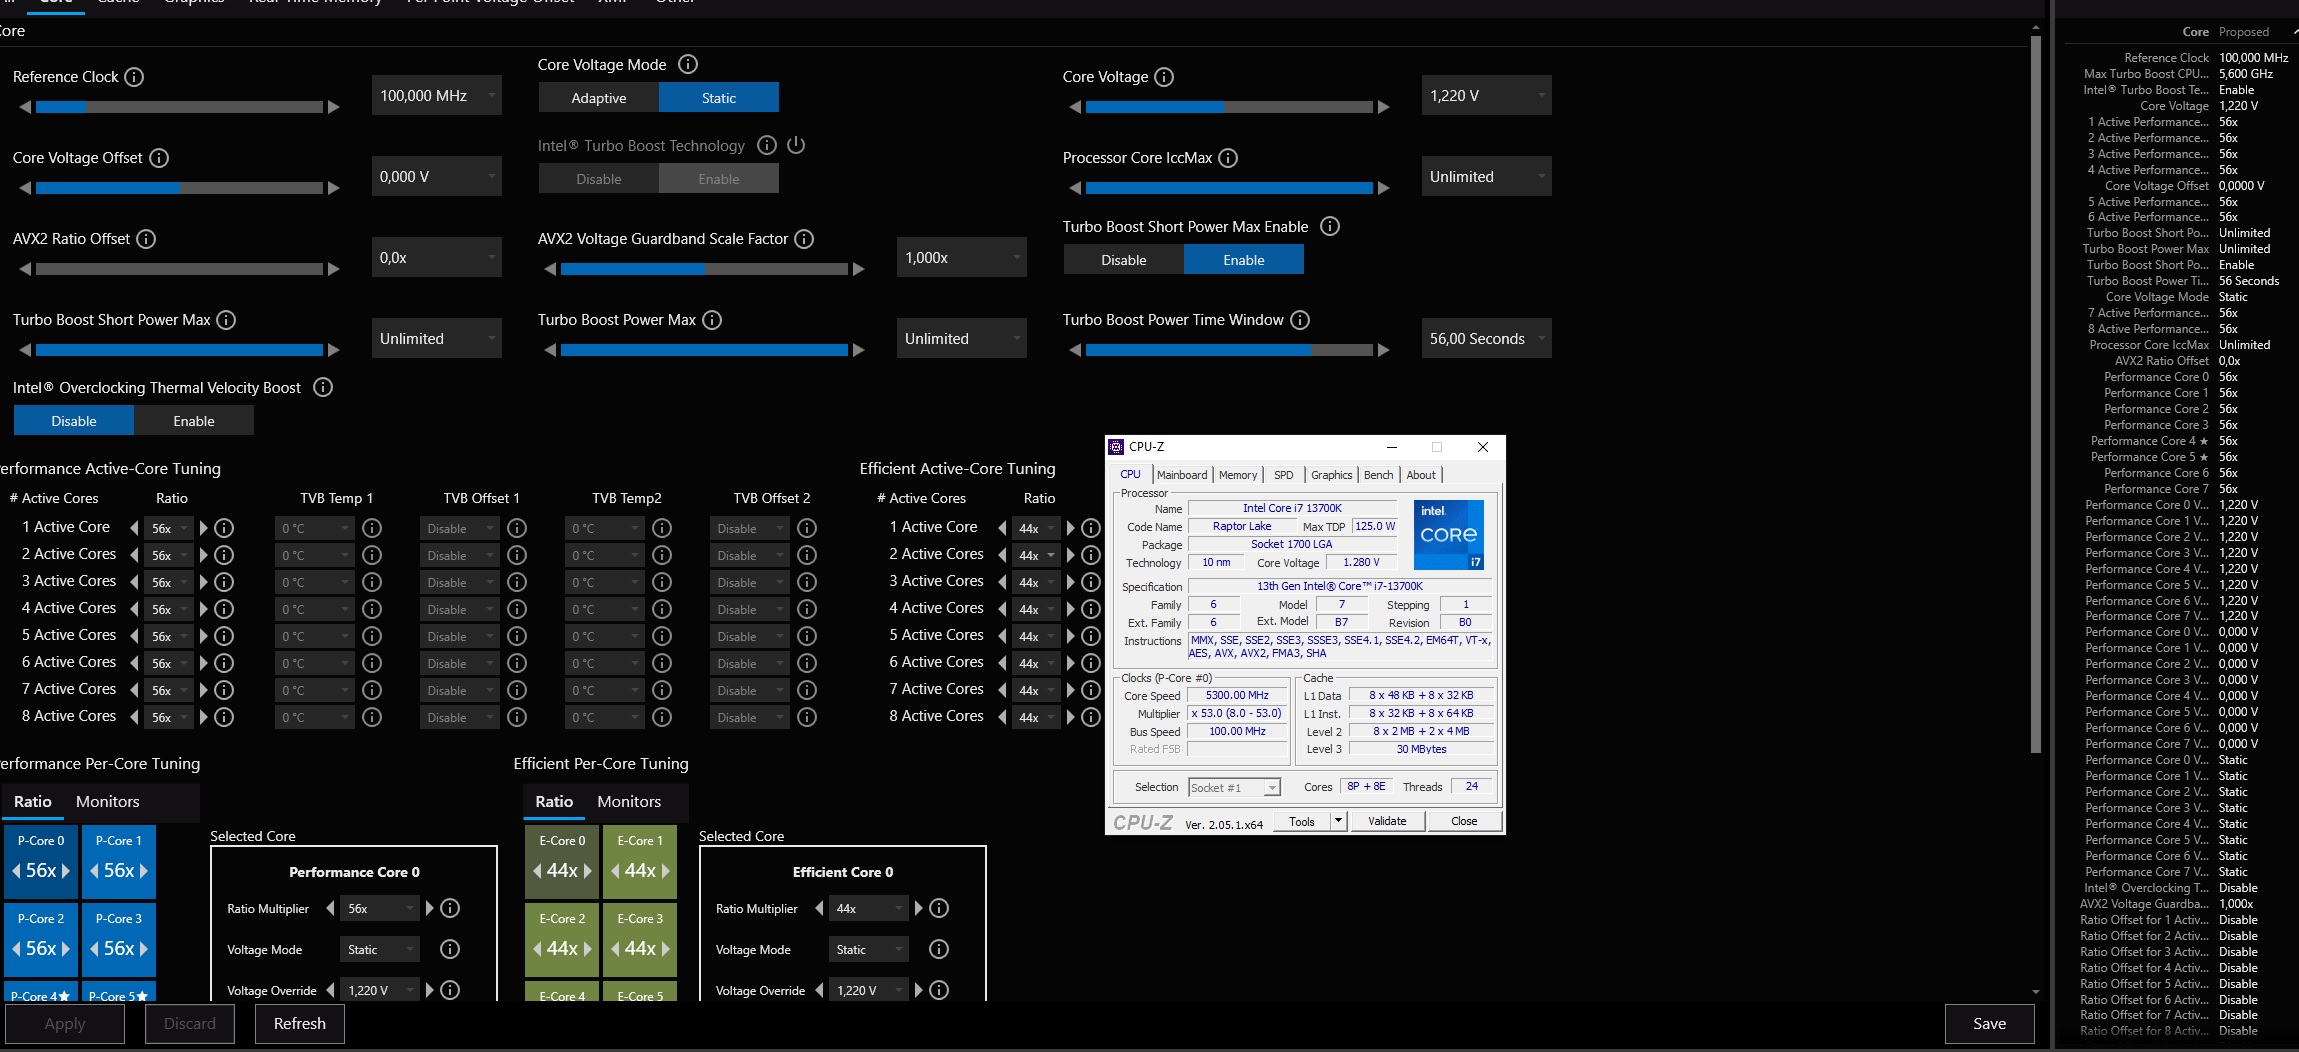The width and height of the screenshot is (2299, 1052).
Task: Click TVB Offset 2 info icon in 1 Active Core row
Action: click(x=807, y=528)
